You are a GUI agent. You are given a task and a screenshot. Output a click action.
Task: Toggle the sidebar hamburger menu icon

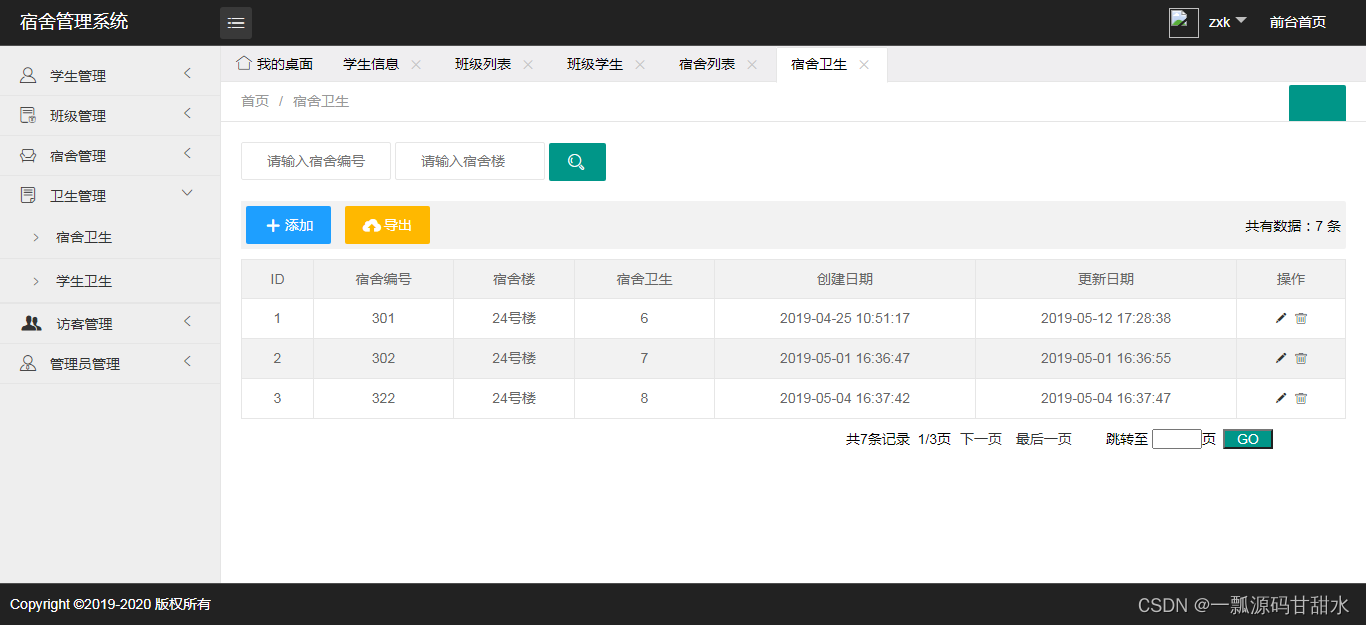pos(236,23)
